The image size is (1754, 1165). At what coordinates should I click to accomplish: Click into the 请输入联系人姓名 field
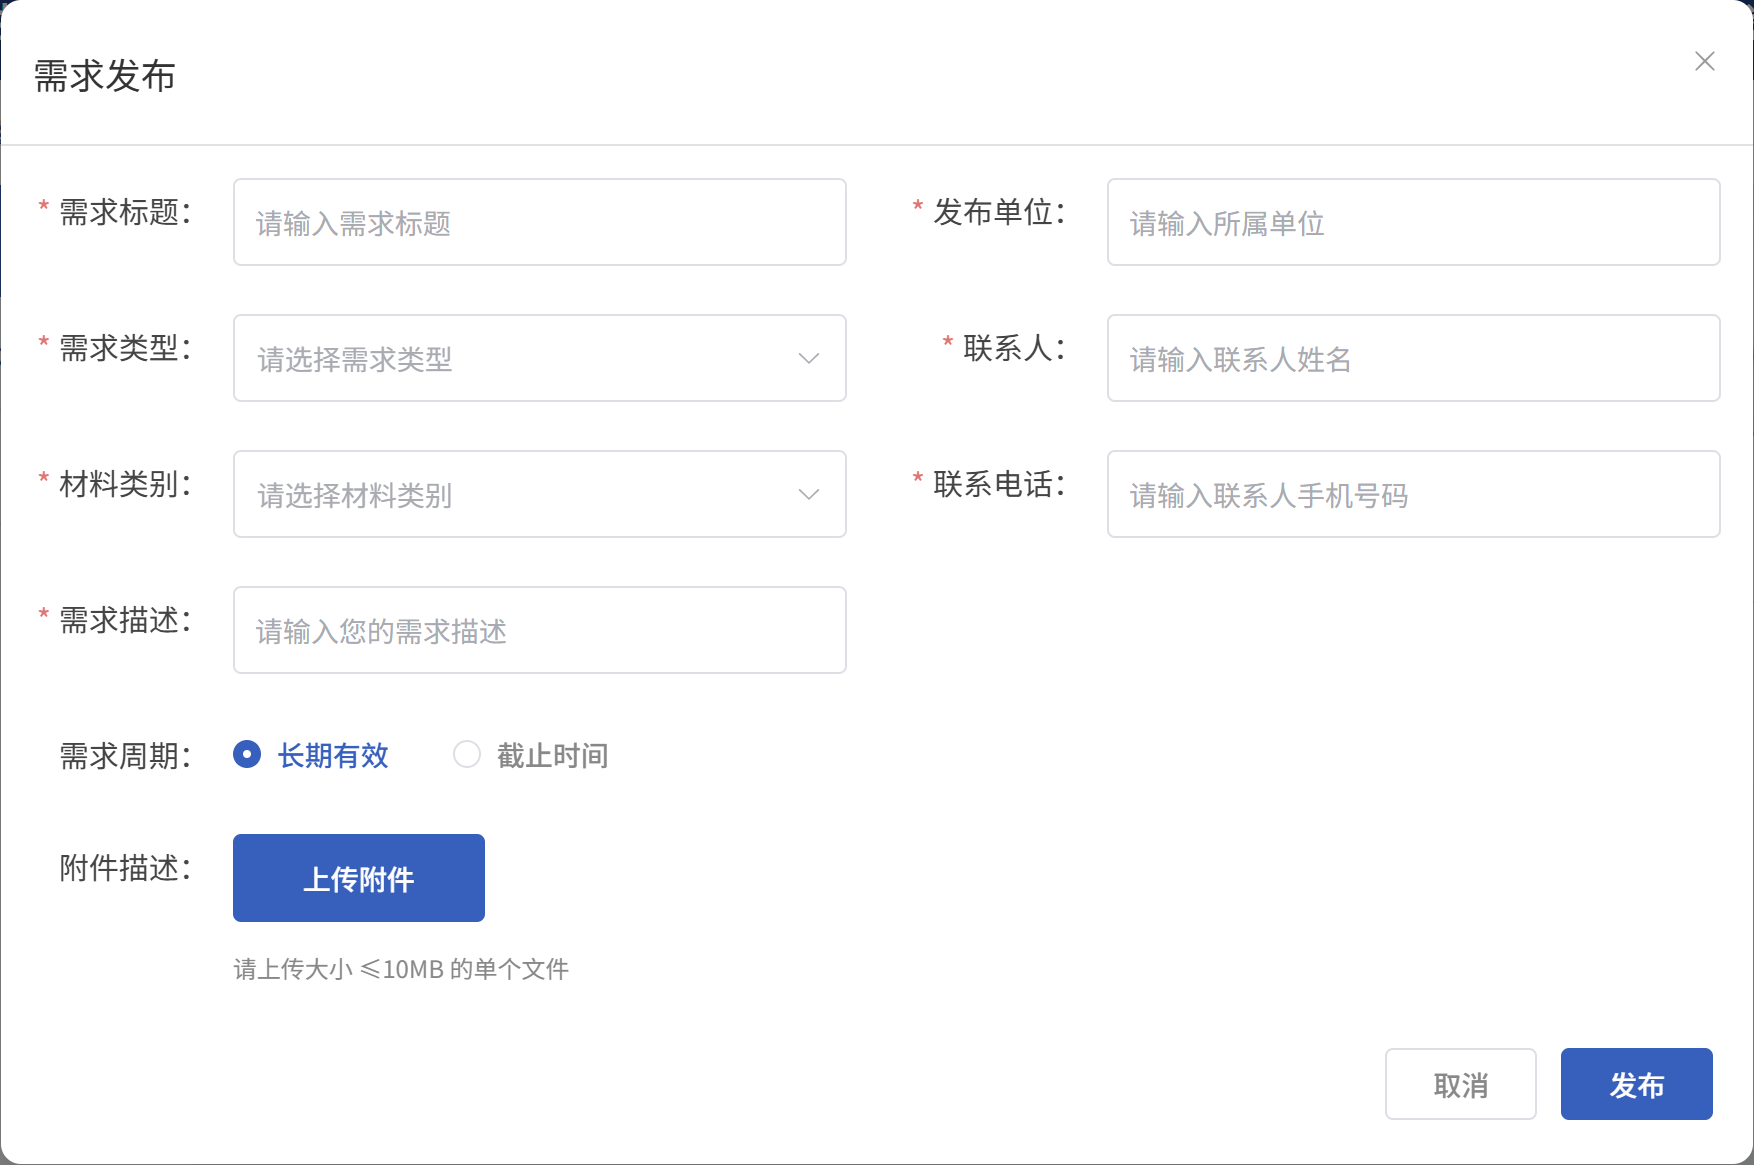tap(1412, 359)
